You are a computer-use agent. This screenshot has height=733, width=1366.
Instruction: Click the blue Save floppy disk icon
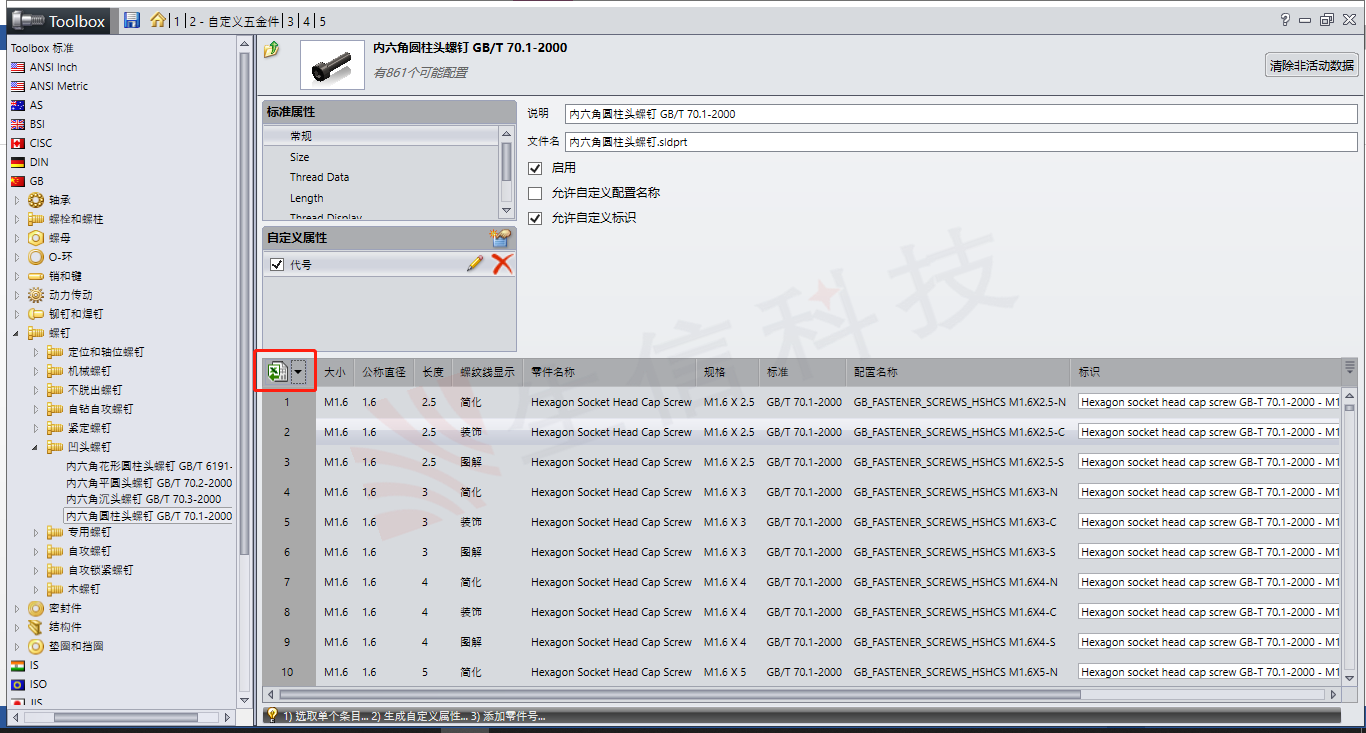(x=132, y=20)
